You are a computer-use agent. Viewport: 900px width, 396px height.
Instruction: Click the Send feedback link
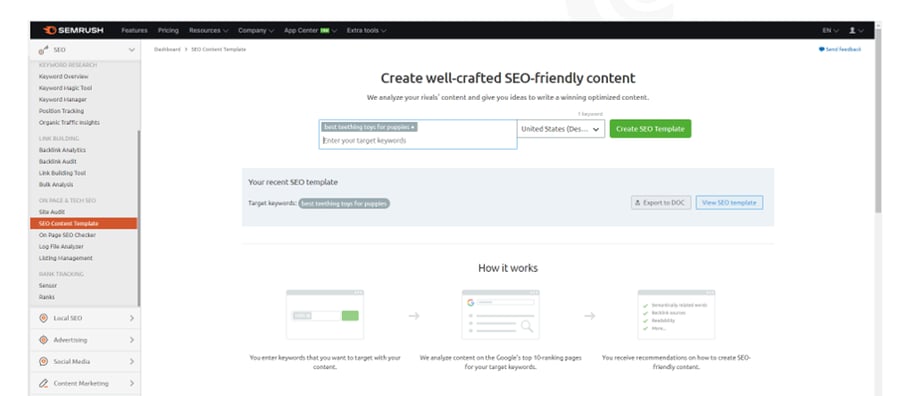(843, 49)
